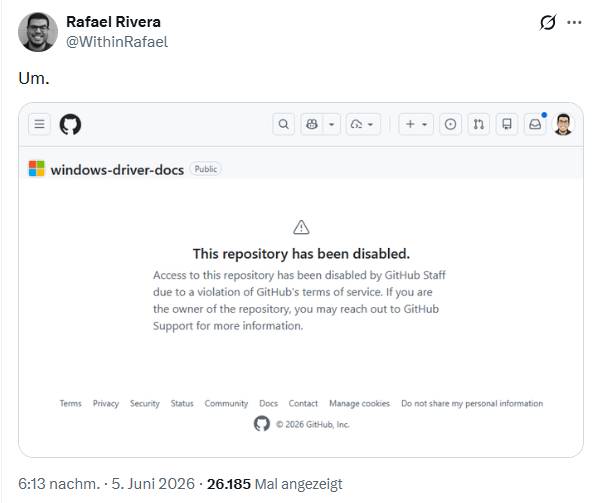Click the 26.185 Mal angezeigt view count
This screenshot has height=503, width=600.
[x=275, y=484]
